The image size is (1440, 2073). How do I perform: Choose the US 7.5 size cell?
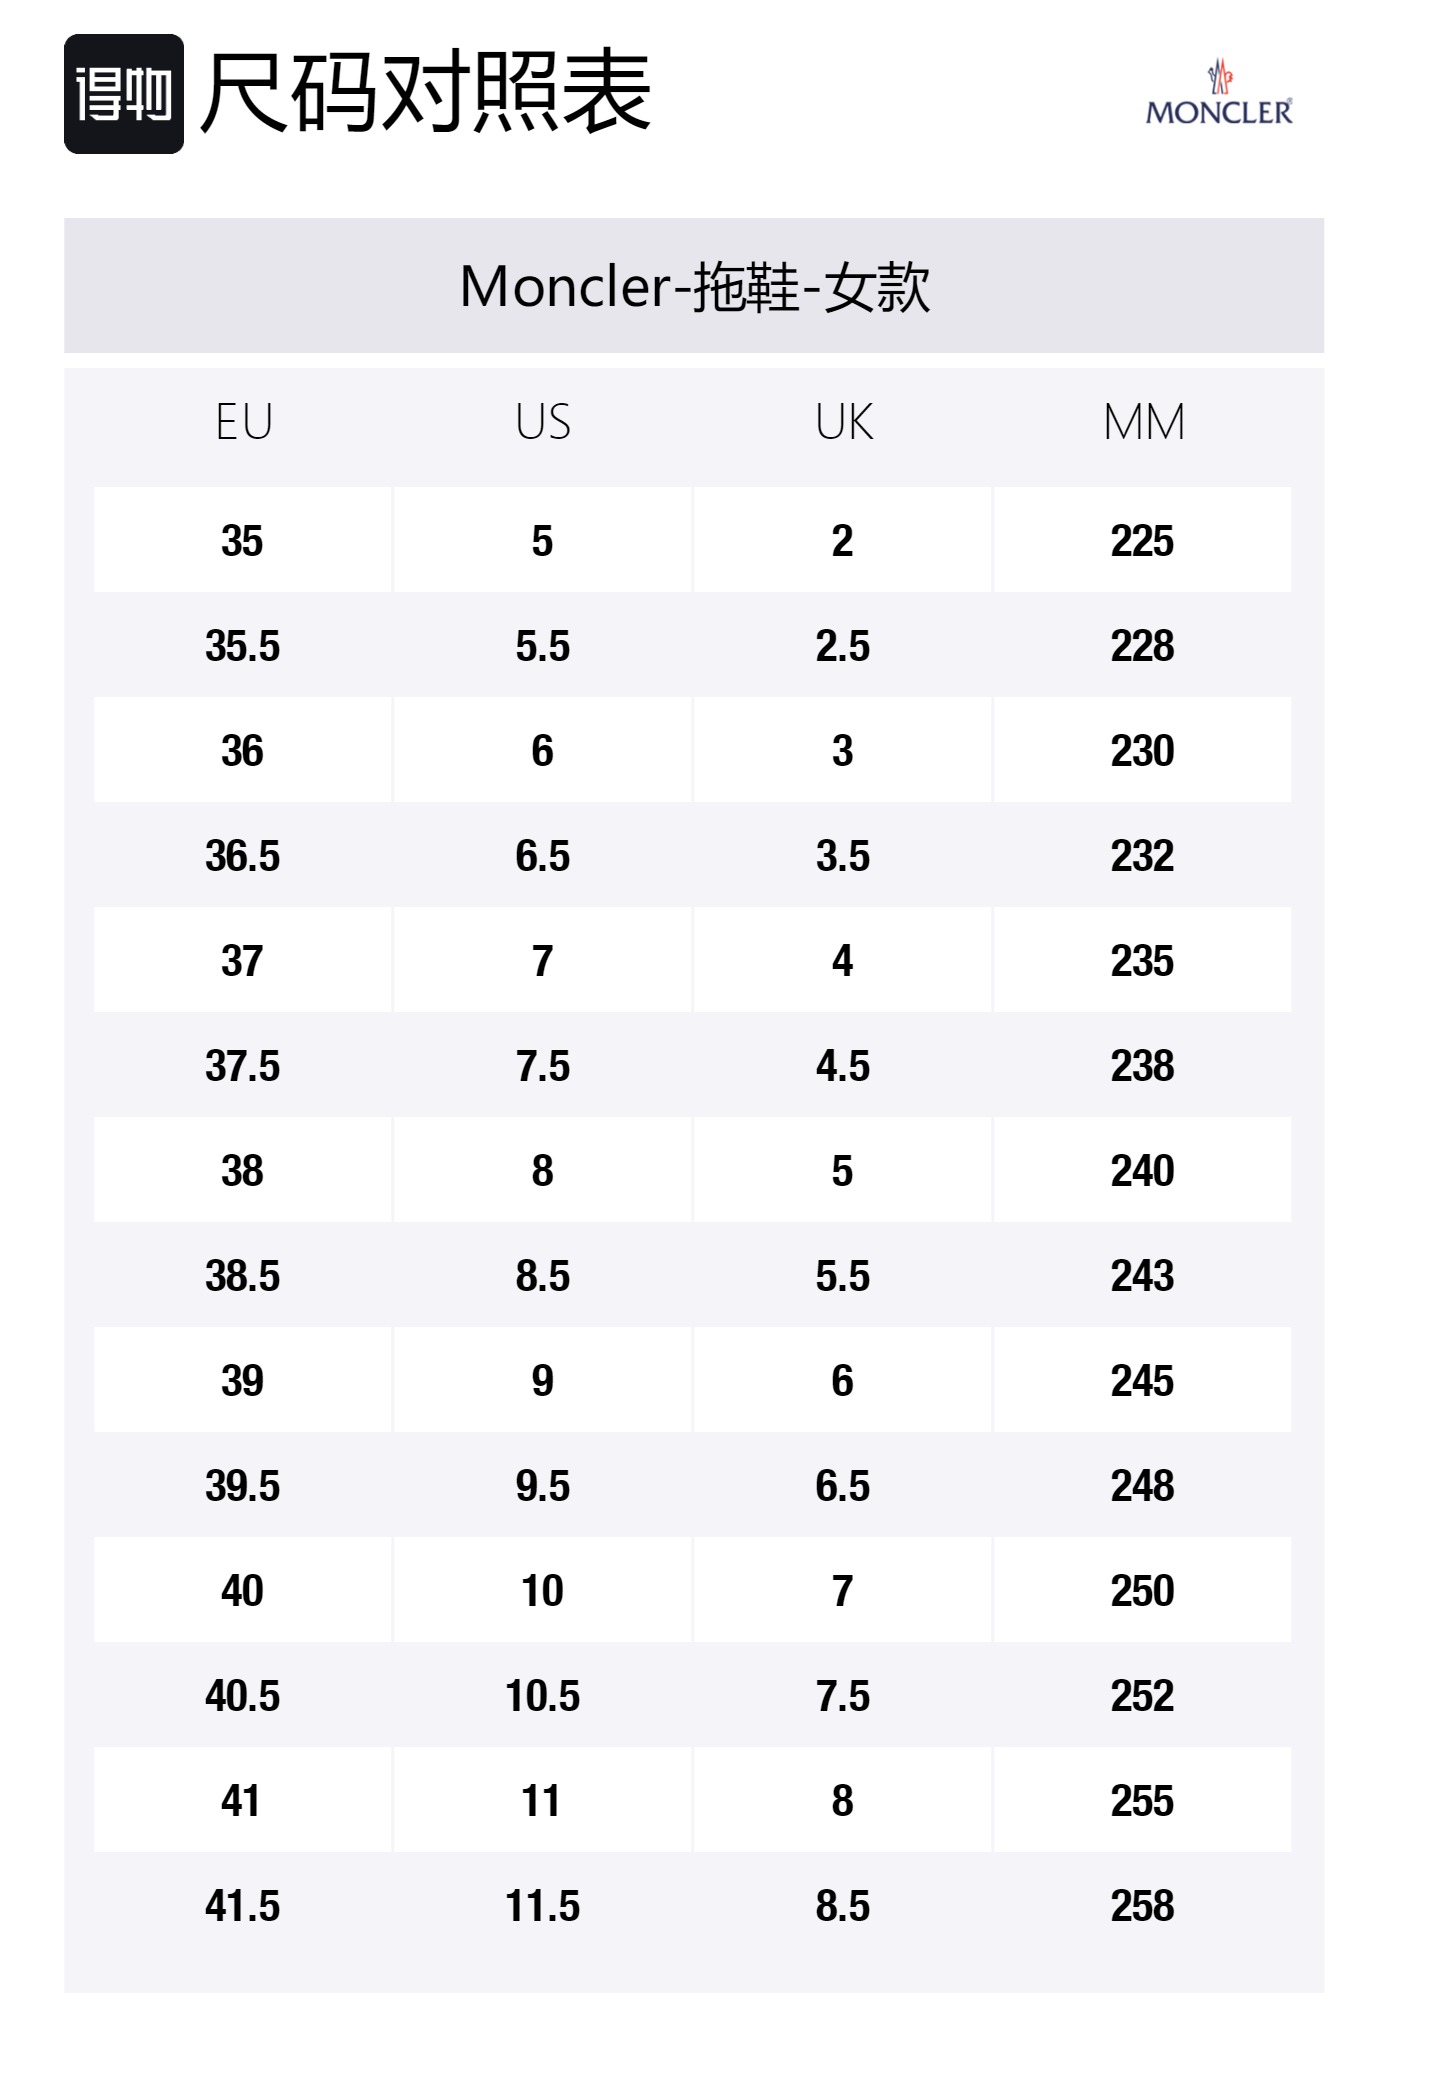542,1066
